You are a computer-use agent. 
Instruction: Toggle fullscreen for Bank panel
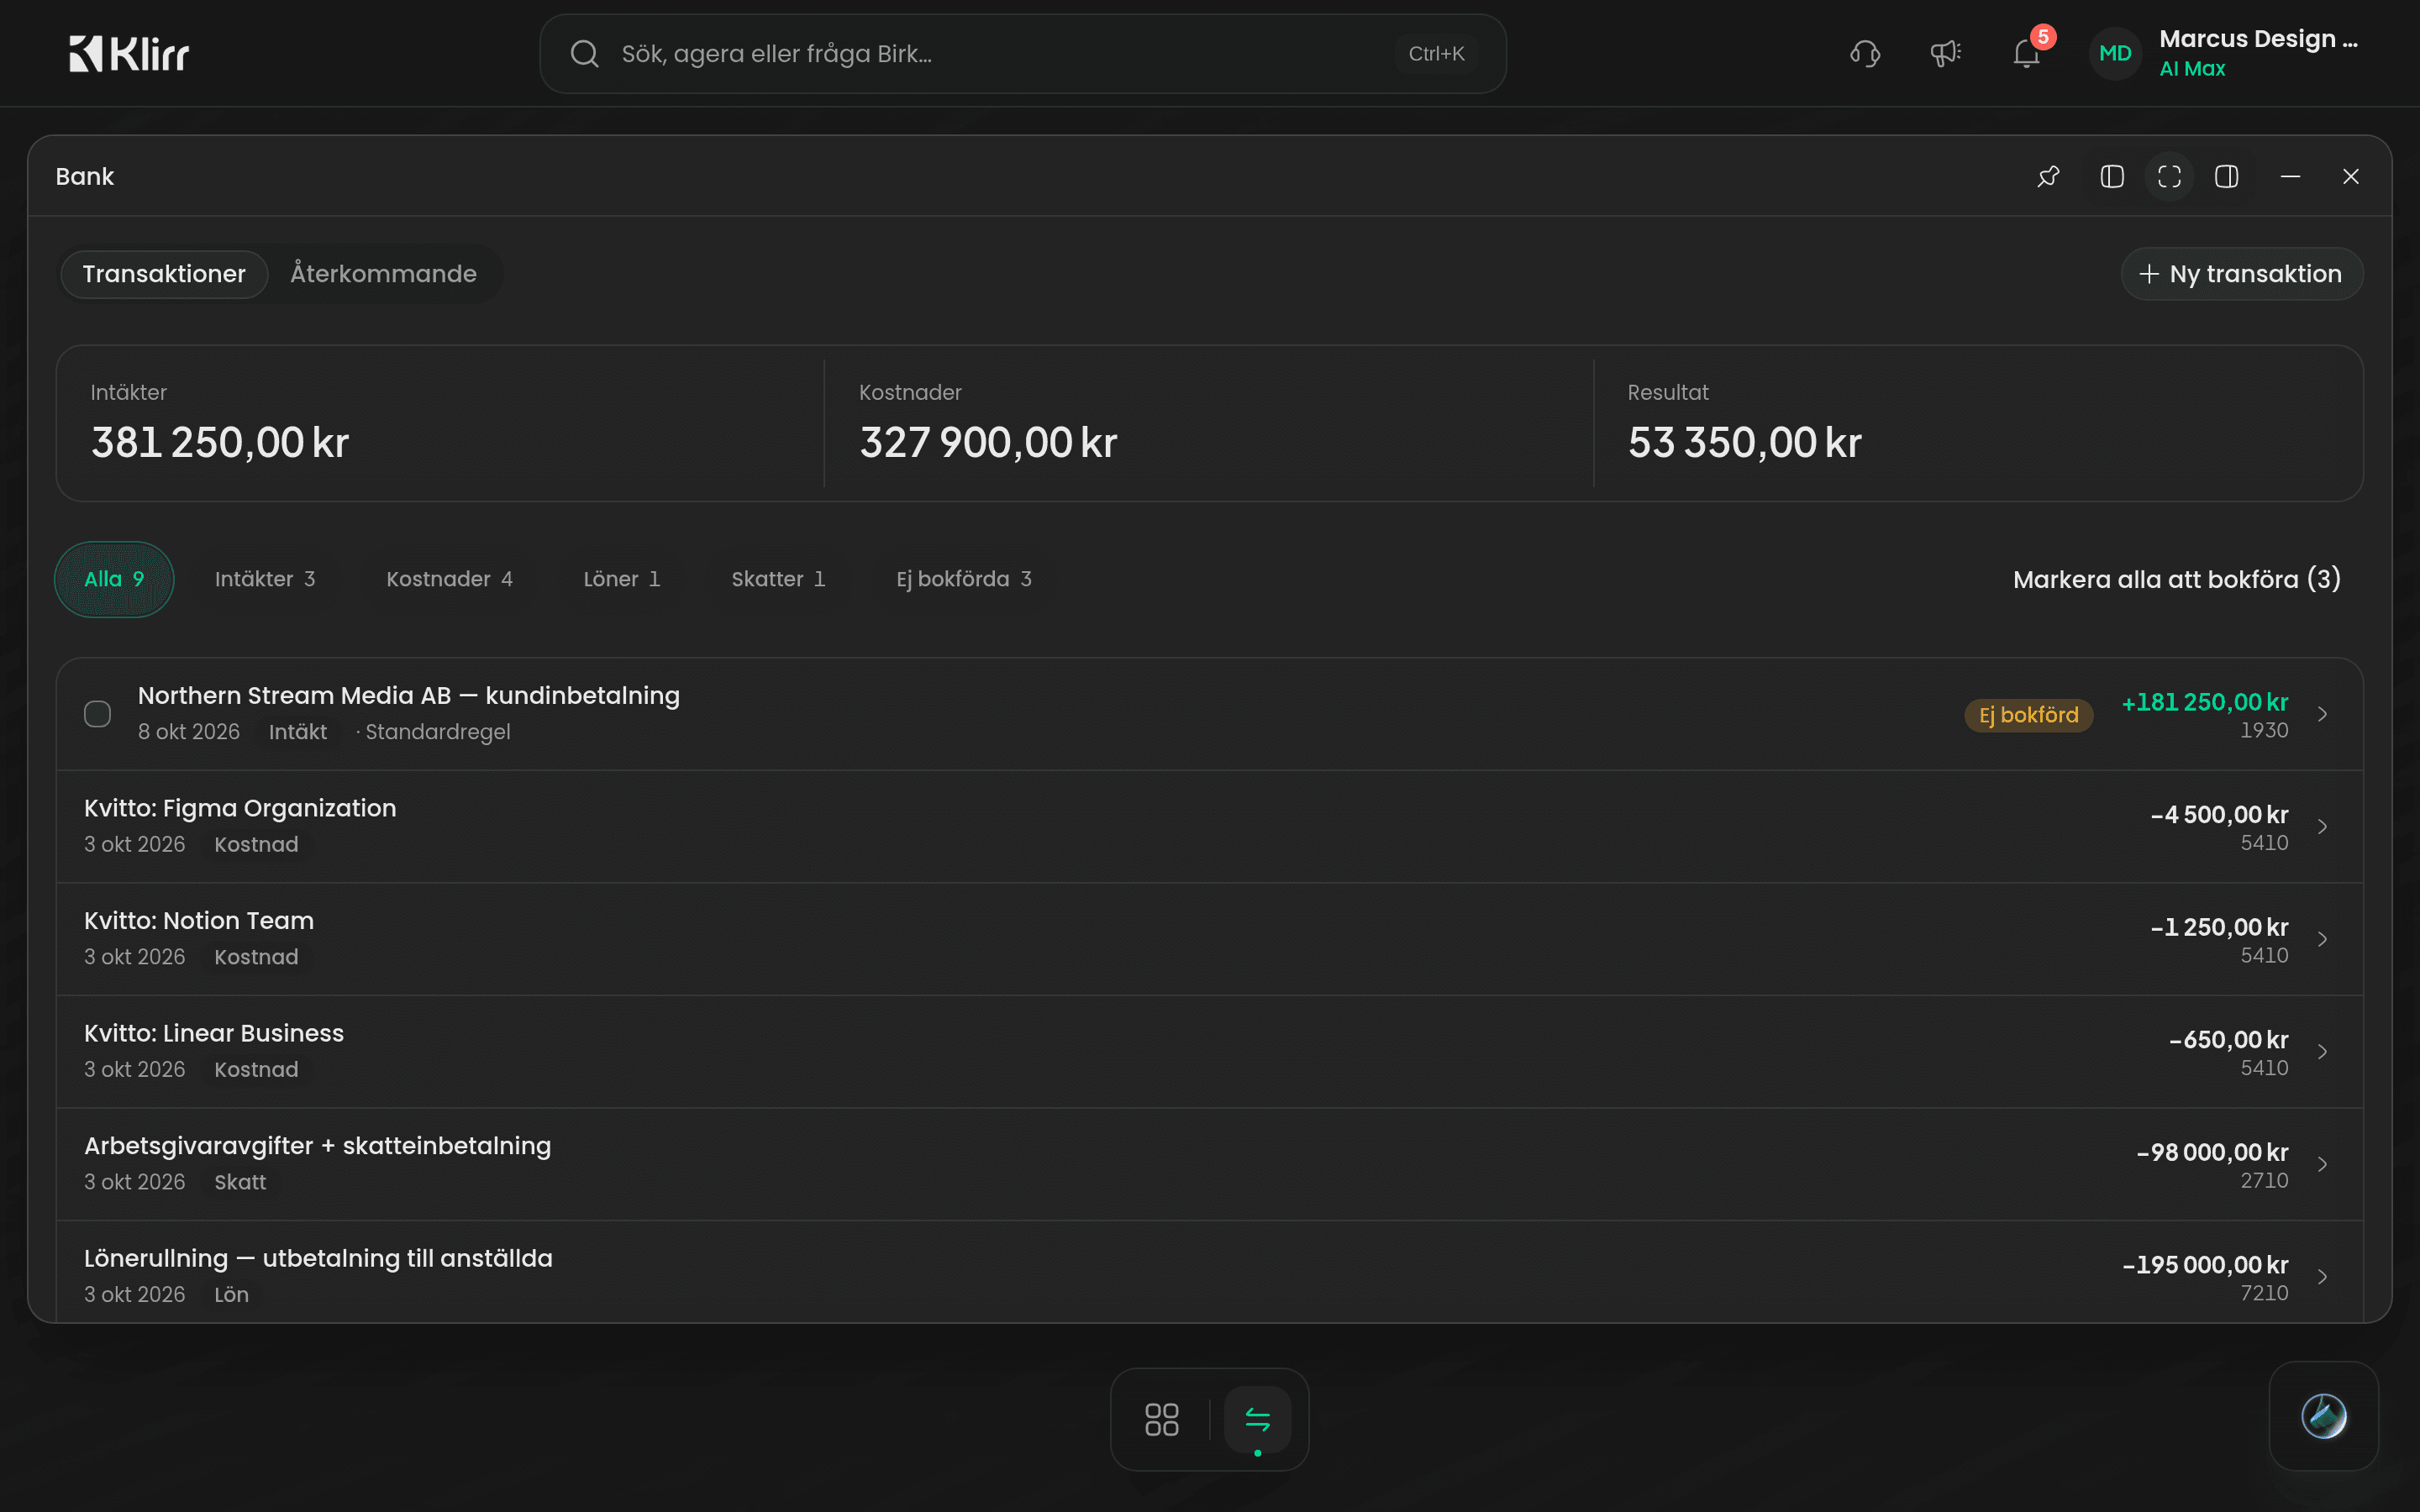pyautogui.click(x=2169, y=177)
